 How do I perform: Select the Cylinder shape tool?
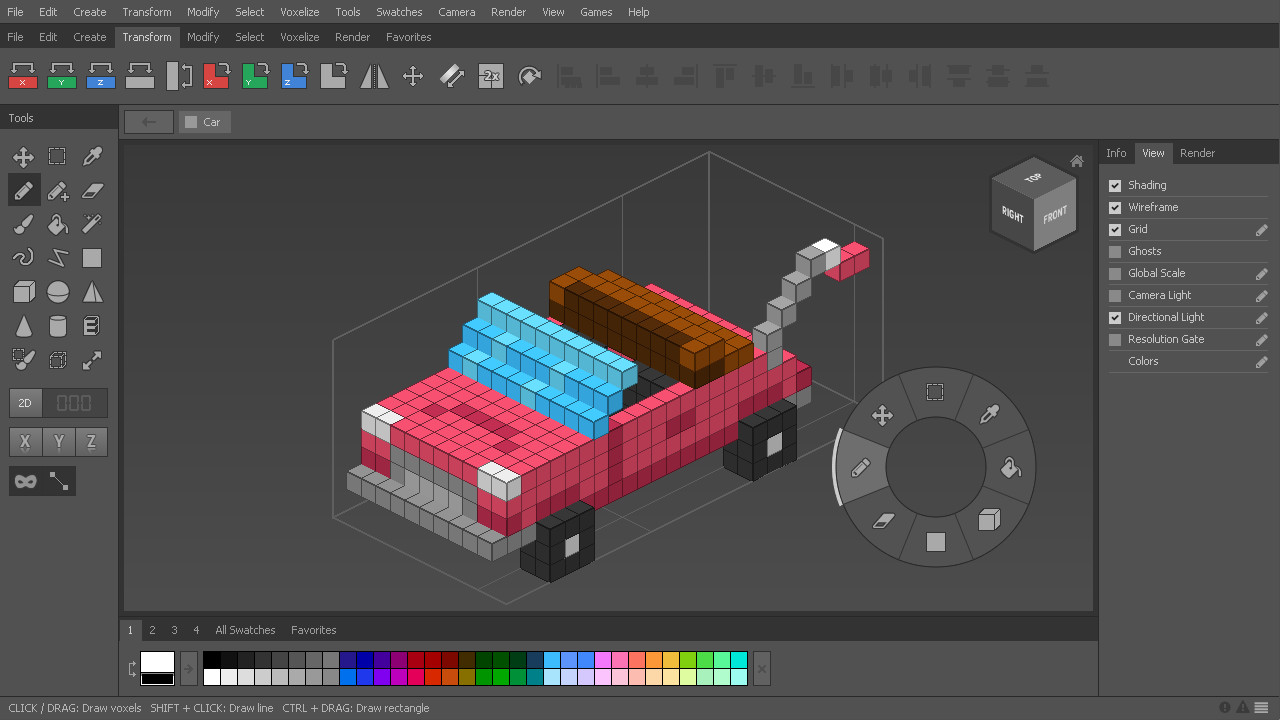(x=57, y=326)
